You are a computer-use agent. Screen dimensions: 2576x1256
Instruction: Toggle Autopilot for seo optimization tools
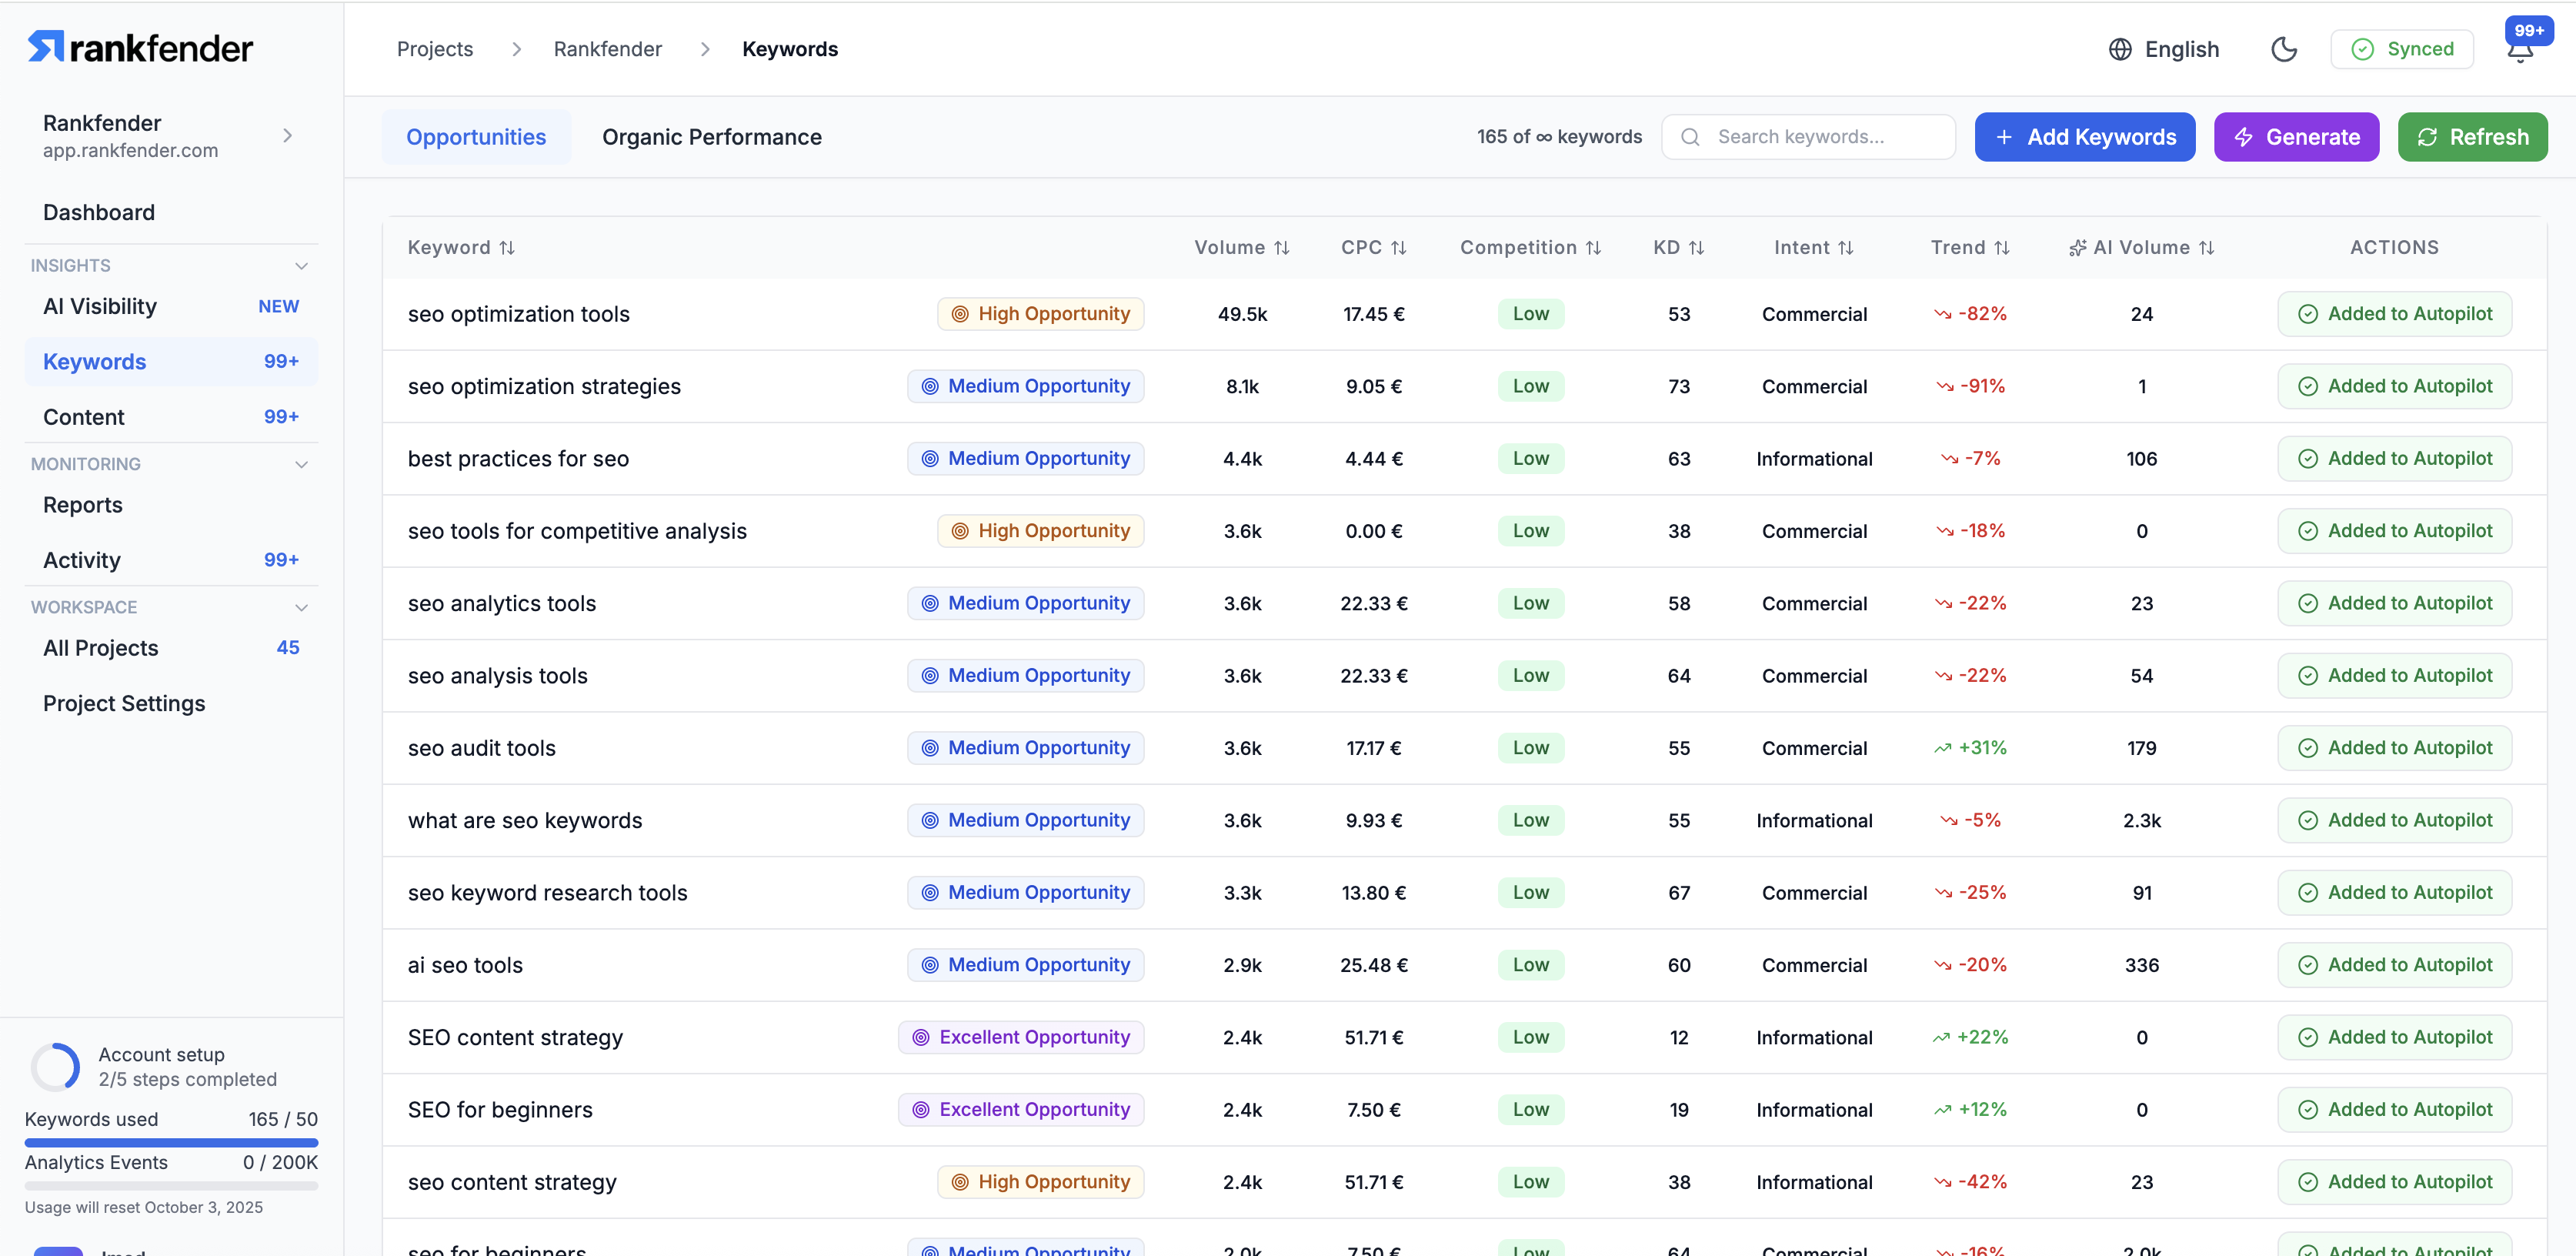click(2394, 314)
